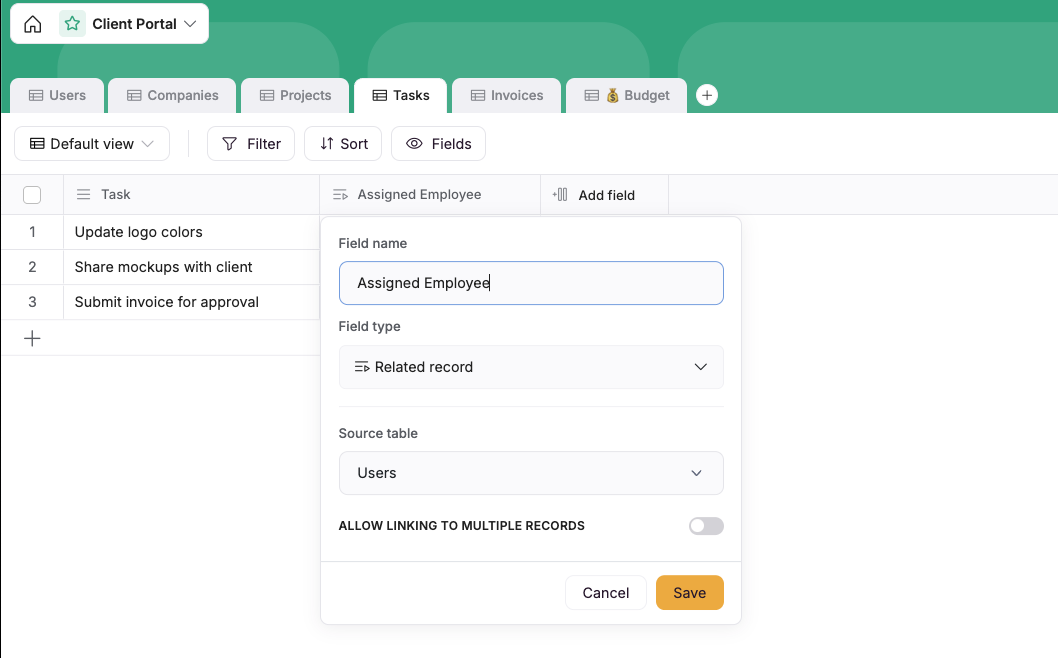Click row number 2
The image size is (1058, 658).
pyautogui.click(x=32, y=267)
